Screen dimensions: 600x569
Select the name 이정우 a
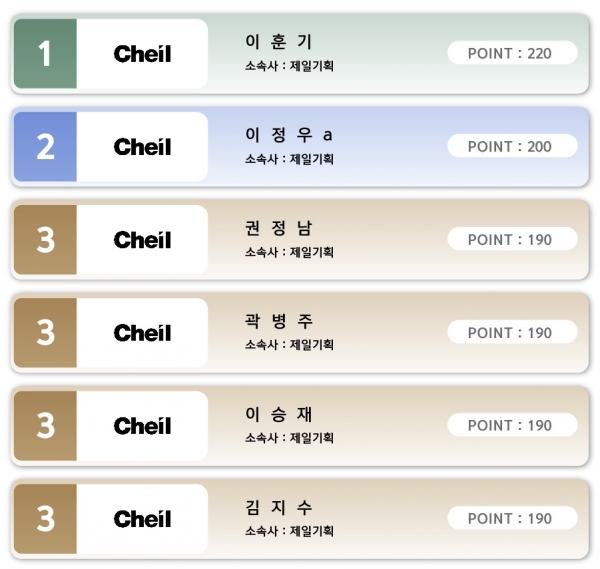tap(289, 135)
